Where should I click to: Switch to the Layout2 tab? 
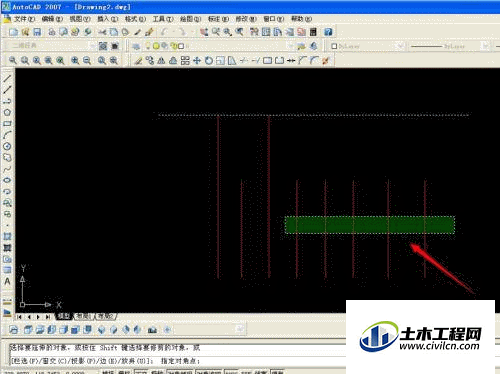106,316
